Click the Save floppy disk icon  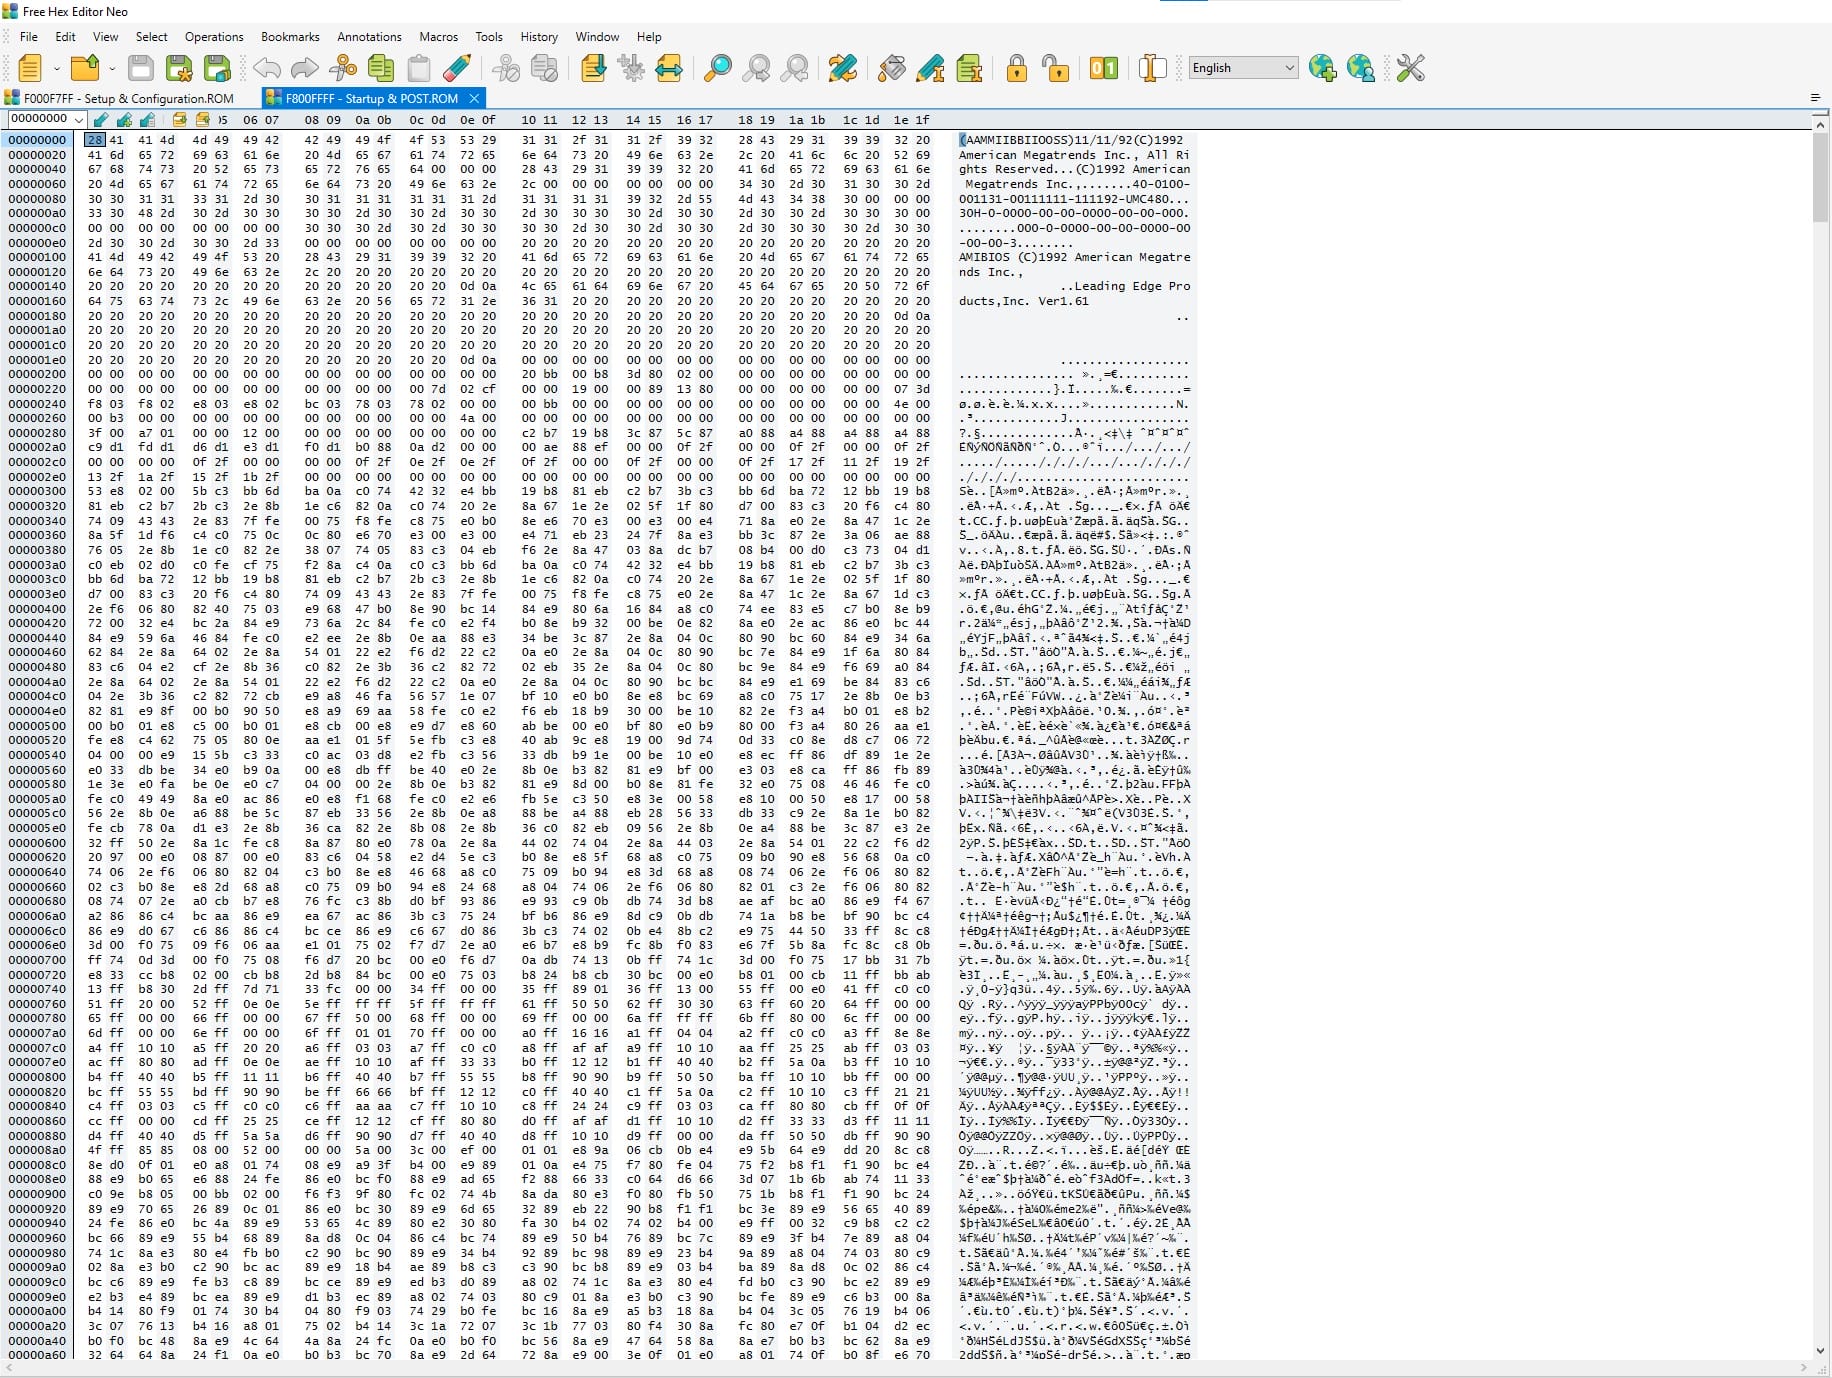[x=141, y=68]
